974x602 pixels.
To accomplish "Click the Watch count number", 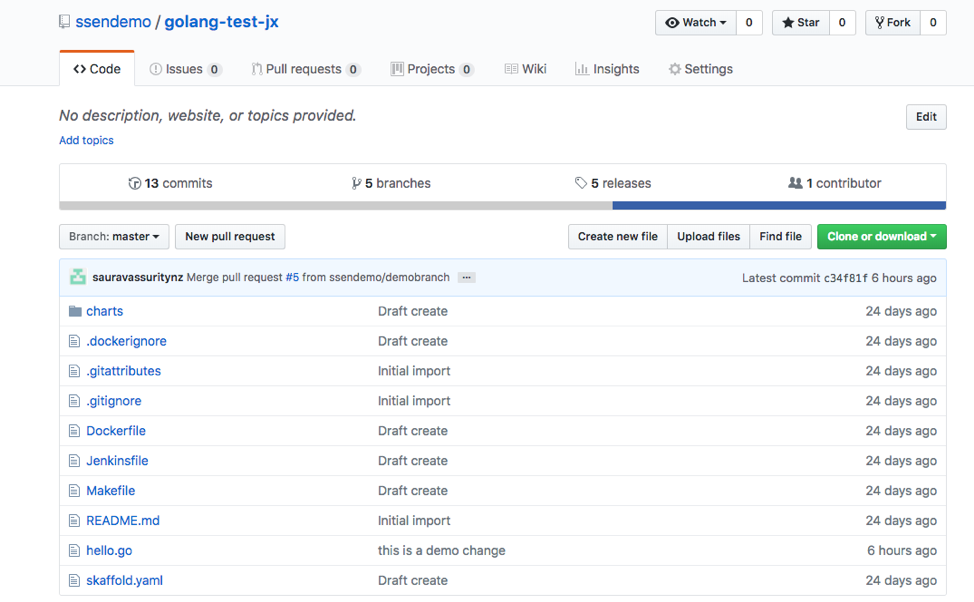I will click(x=749, y=22).
